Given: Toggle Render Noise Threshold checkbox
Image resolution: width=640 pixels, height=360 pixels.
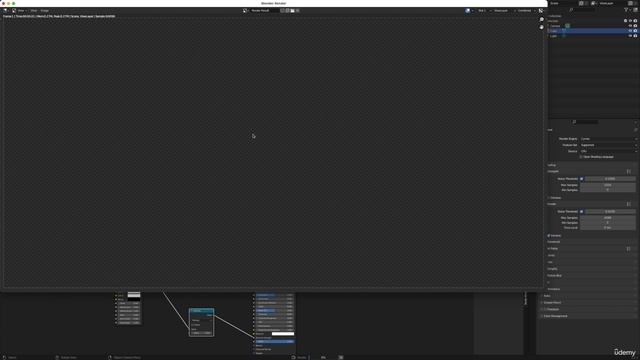Looking at the screenshot, I should tap(582, 211).
